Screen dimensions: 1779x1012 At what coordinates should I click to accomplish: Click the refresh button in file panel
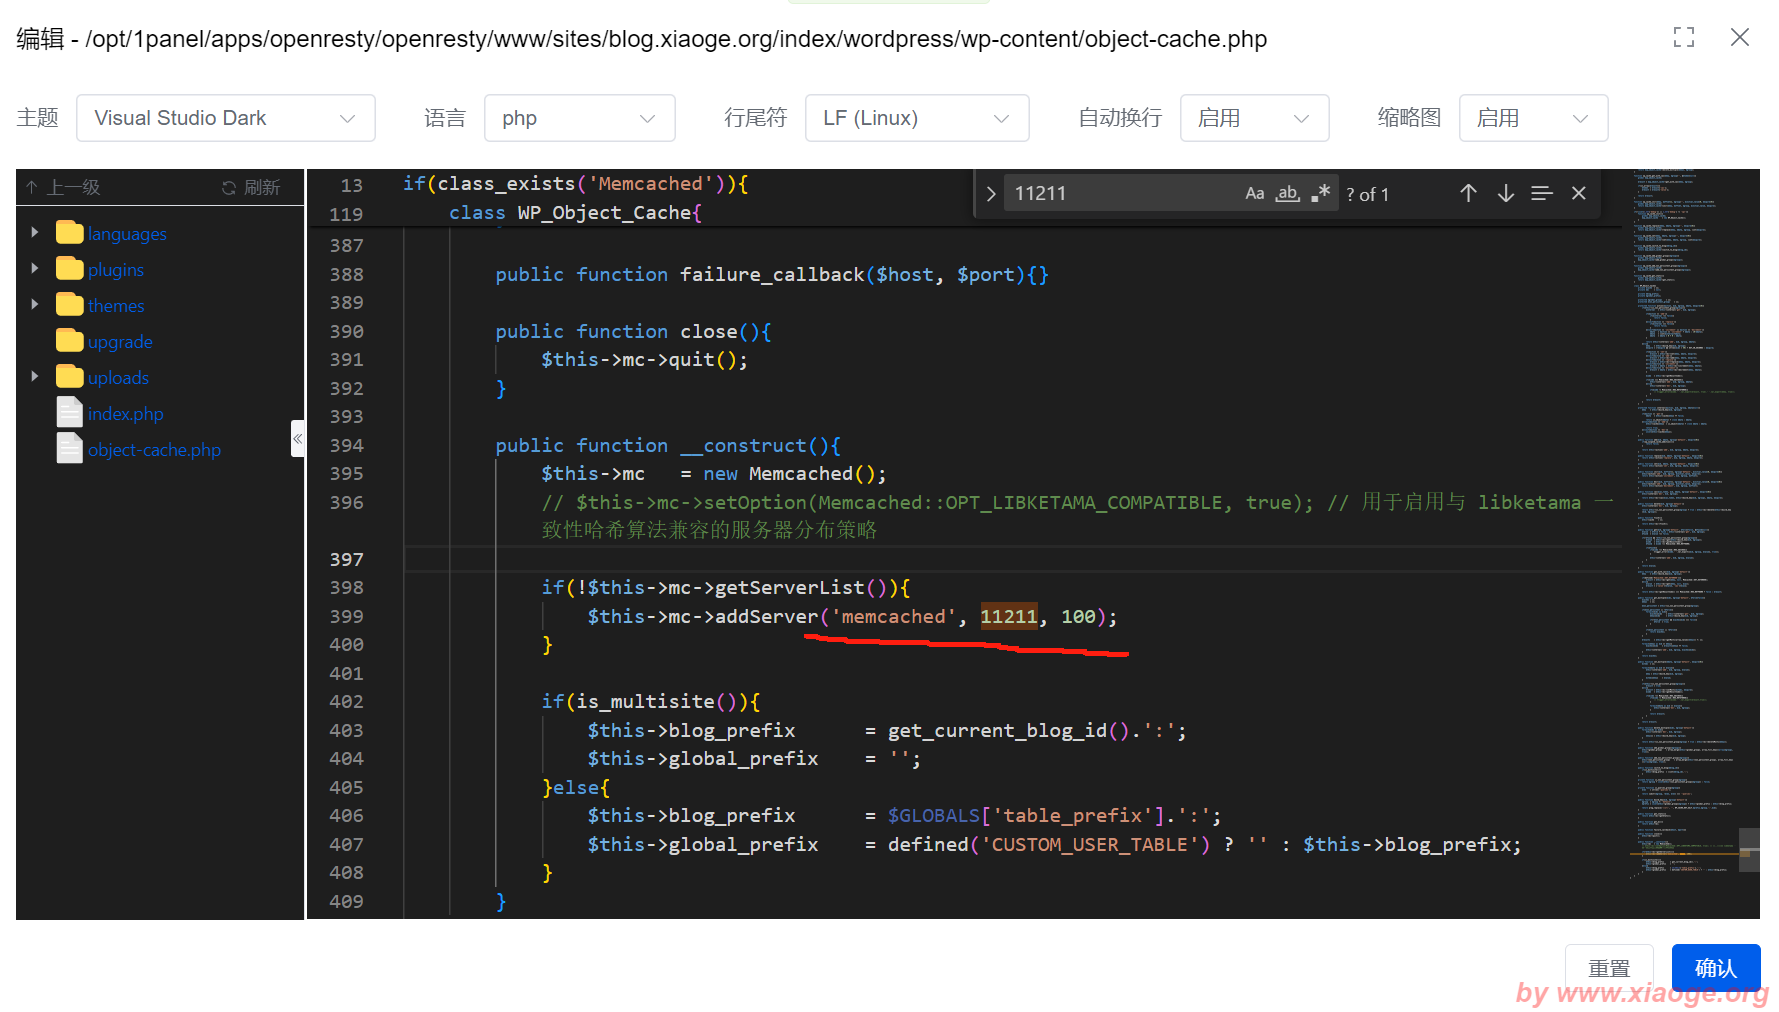tap(251, 188)
